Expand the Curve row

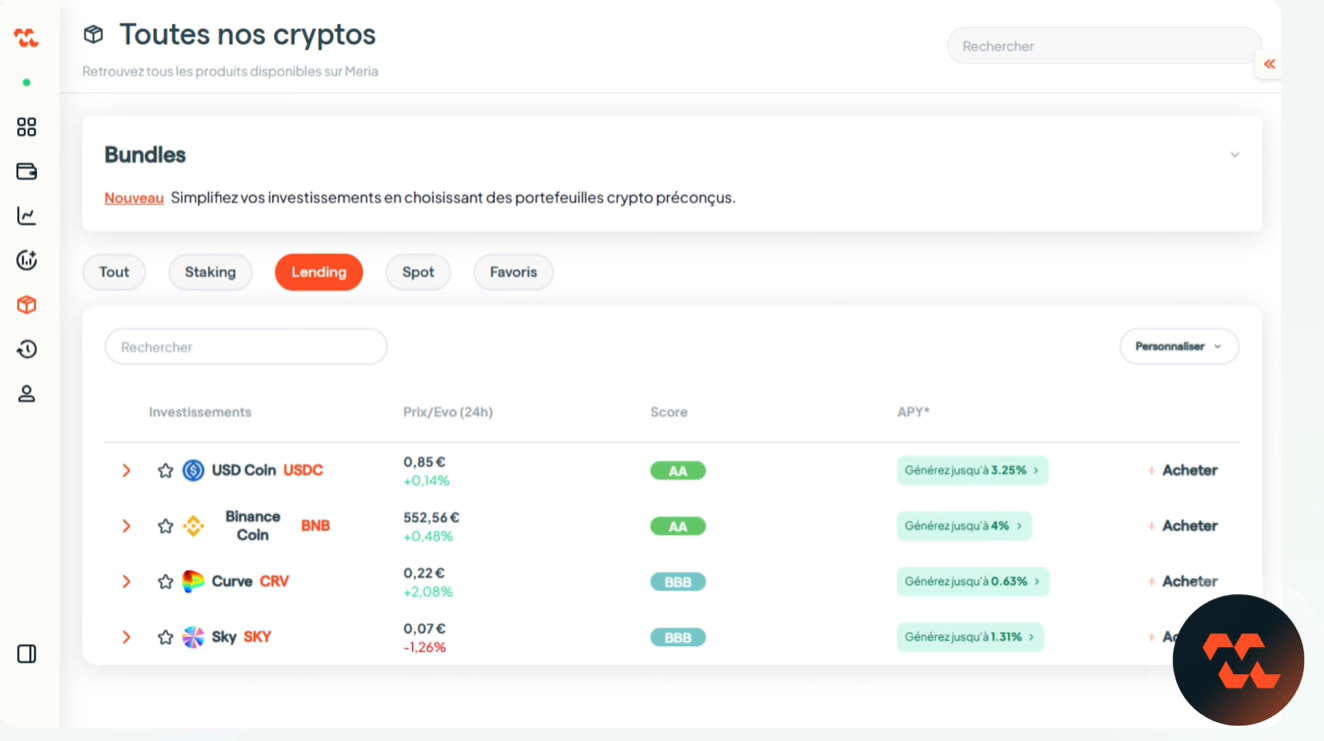pos(126,581)
